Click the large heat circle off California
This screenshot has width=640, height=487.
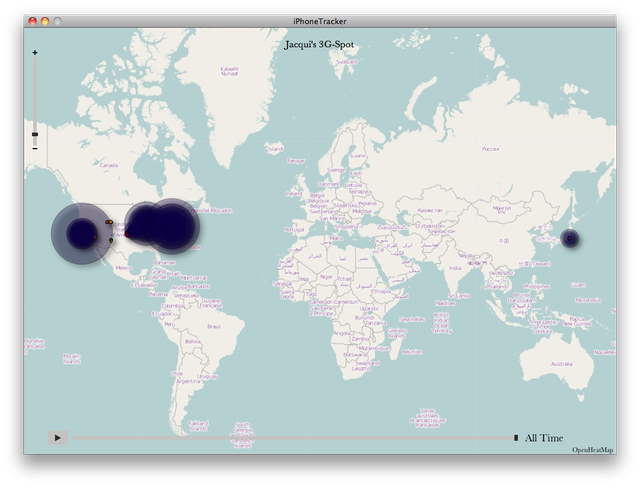82,234
